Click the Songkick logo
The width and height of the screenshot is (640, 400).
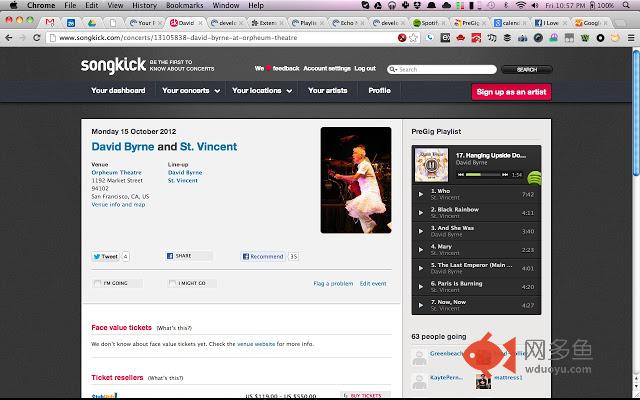pos(113,65)
